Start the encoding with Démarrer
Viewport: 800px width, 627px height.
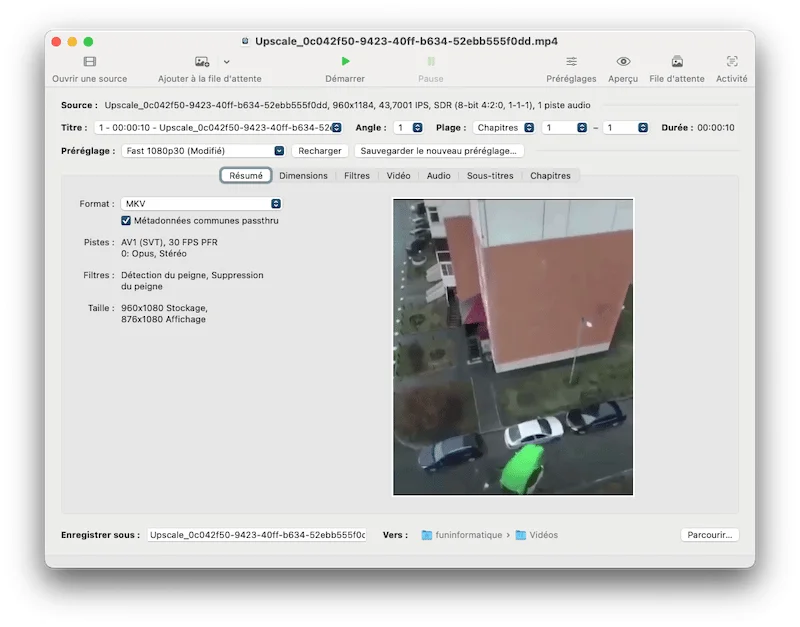[x=345, y=67]
